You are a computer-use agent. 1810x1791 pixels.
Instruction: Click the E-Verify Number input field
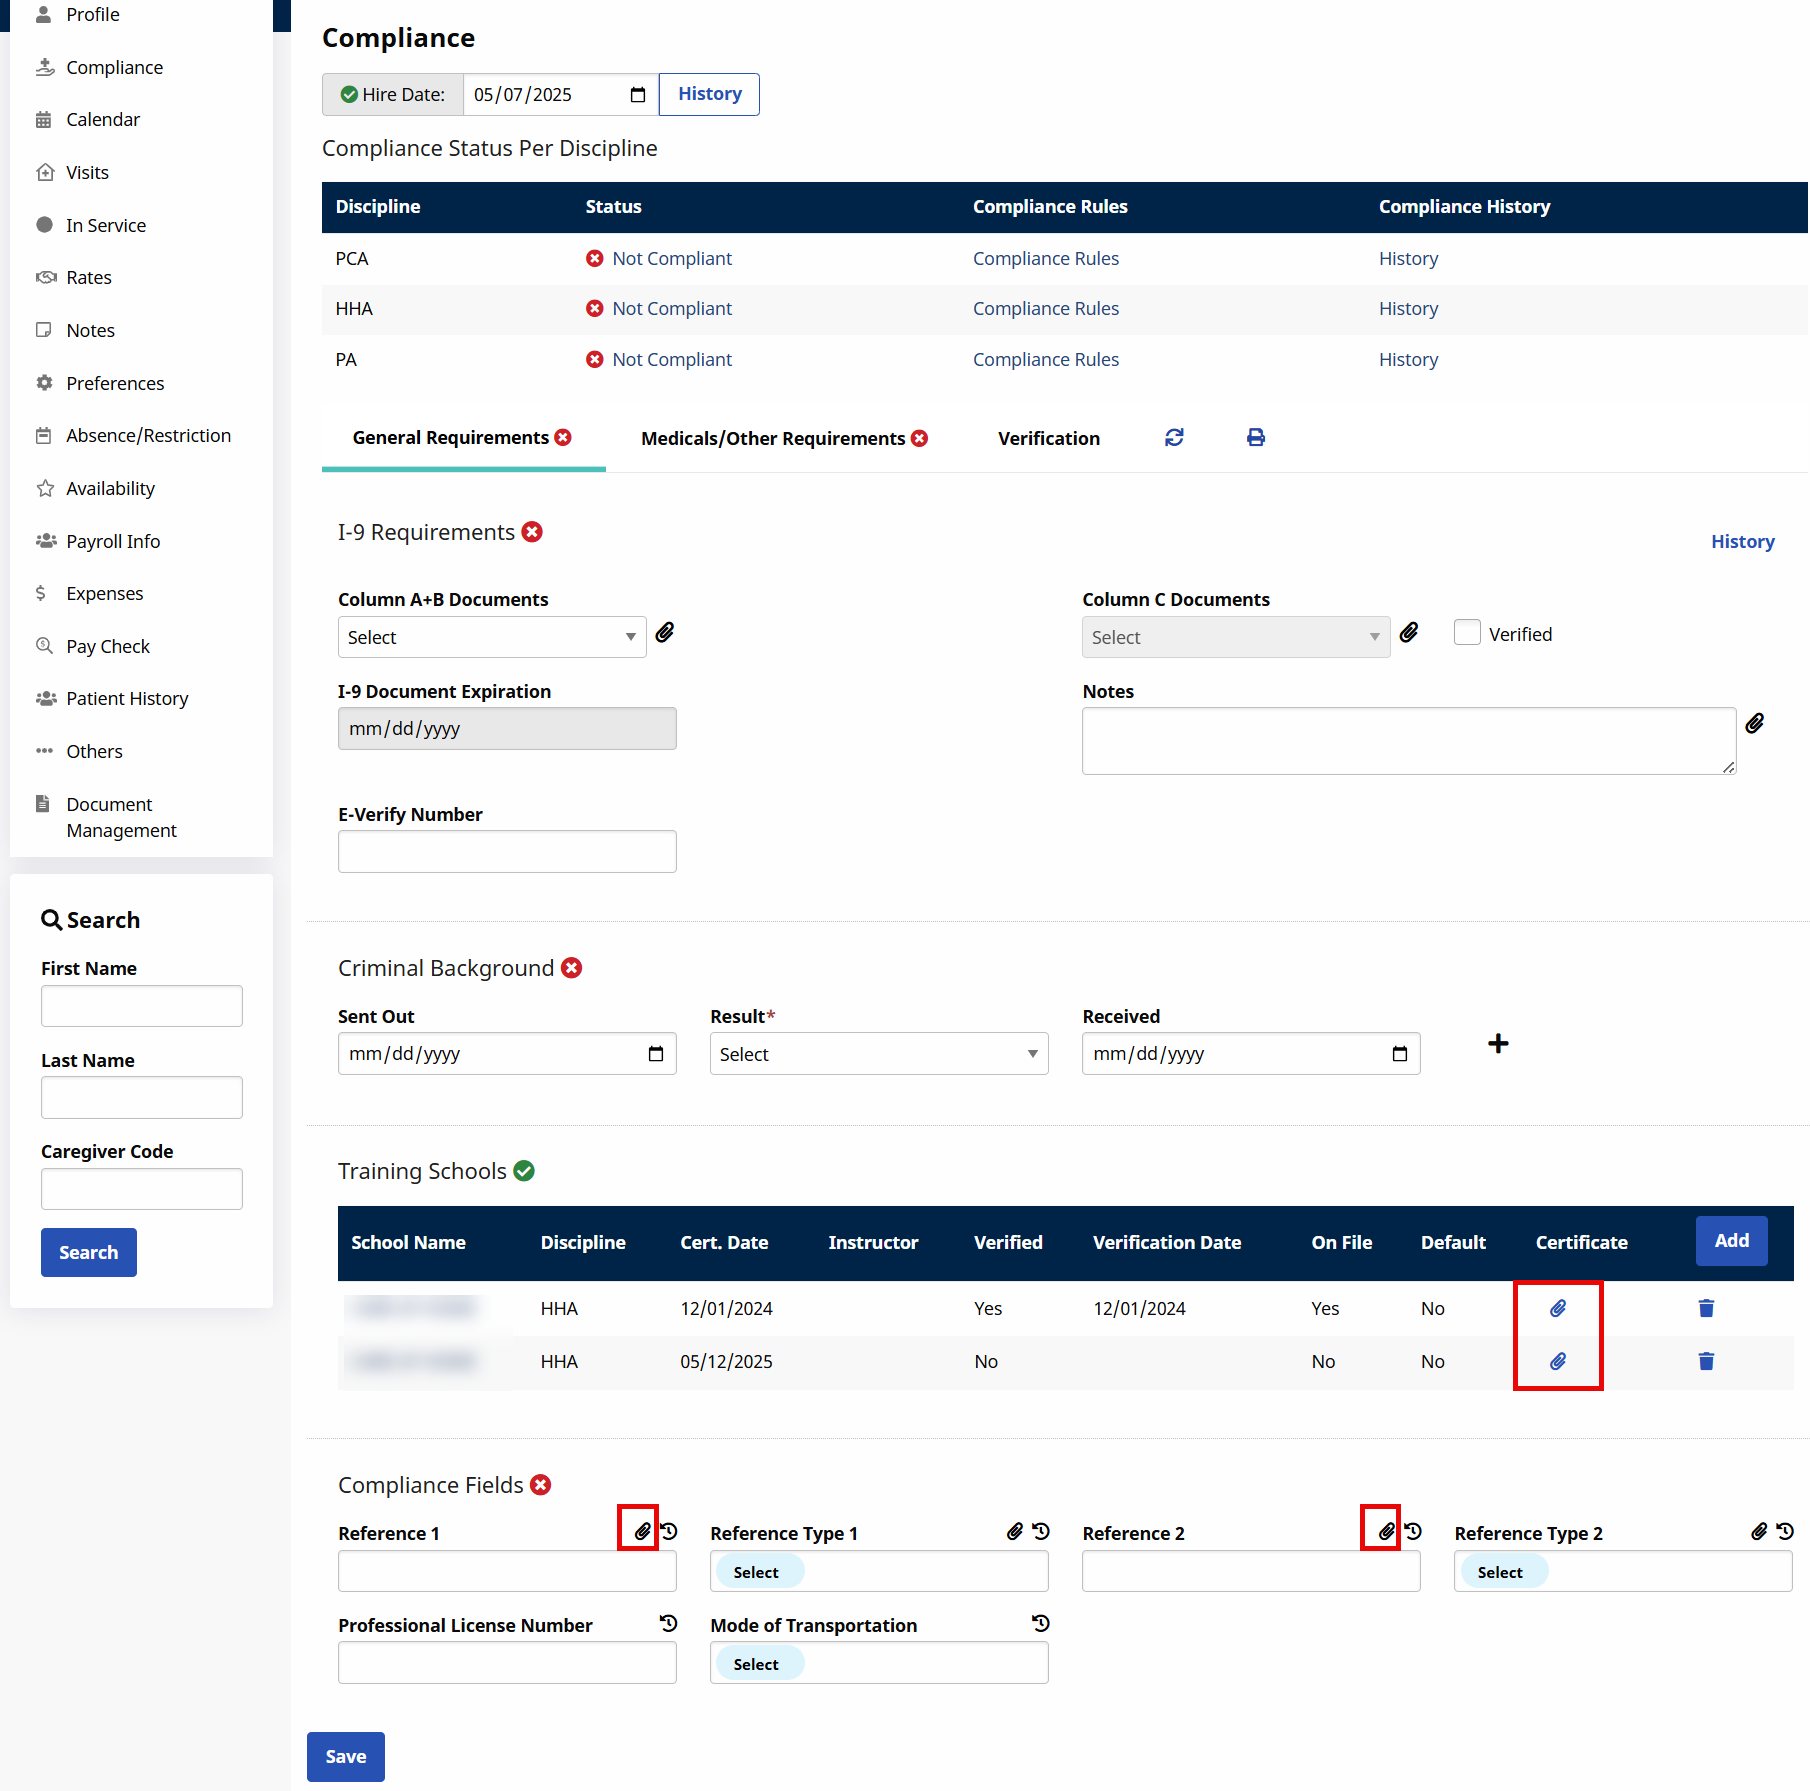click(x=507, y=852)
